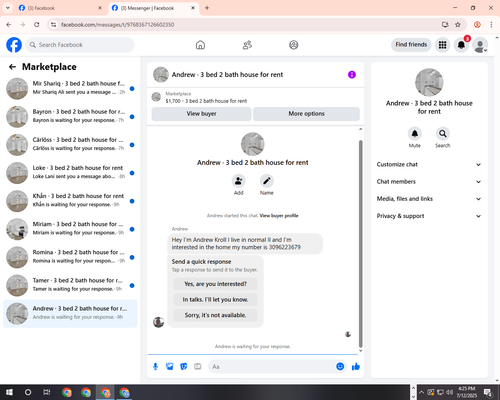The height and width of the screenshot is (400, 500).
Task: Click the Add people icon in chat
Action: coord(239,181)
